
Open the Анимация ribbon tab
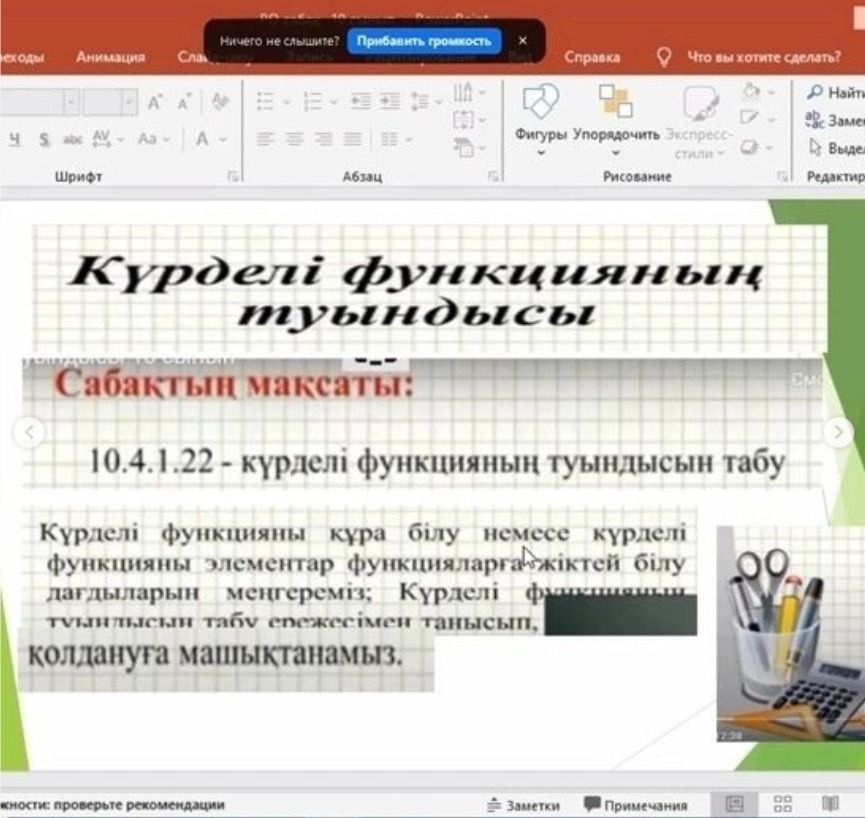[x=110, y=57]
